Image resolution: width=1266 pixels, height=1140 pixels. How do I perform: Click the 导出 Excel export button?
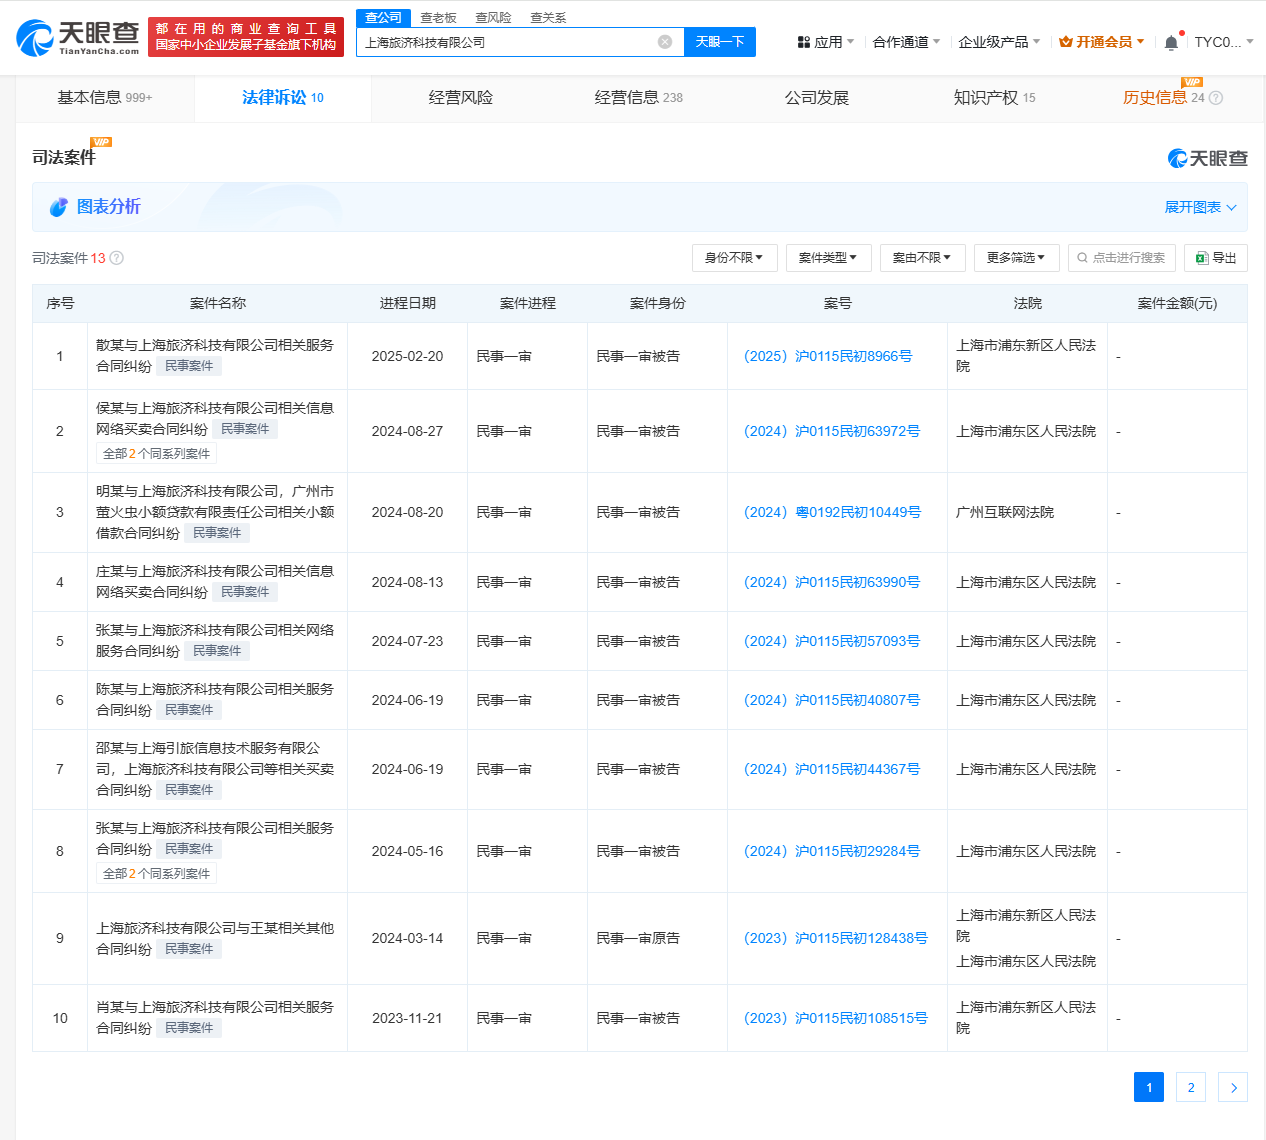(x=1216, y=258)
